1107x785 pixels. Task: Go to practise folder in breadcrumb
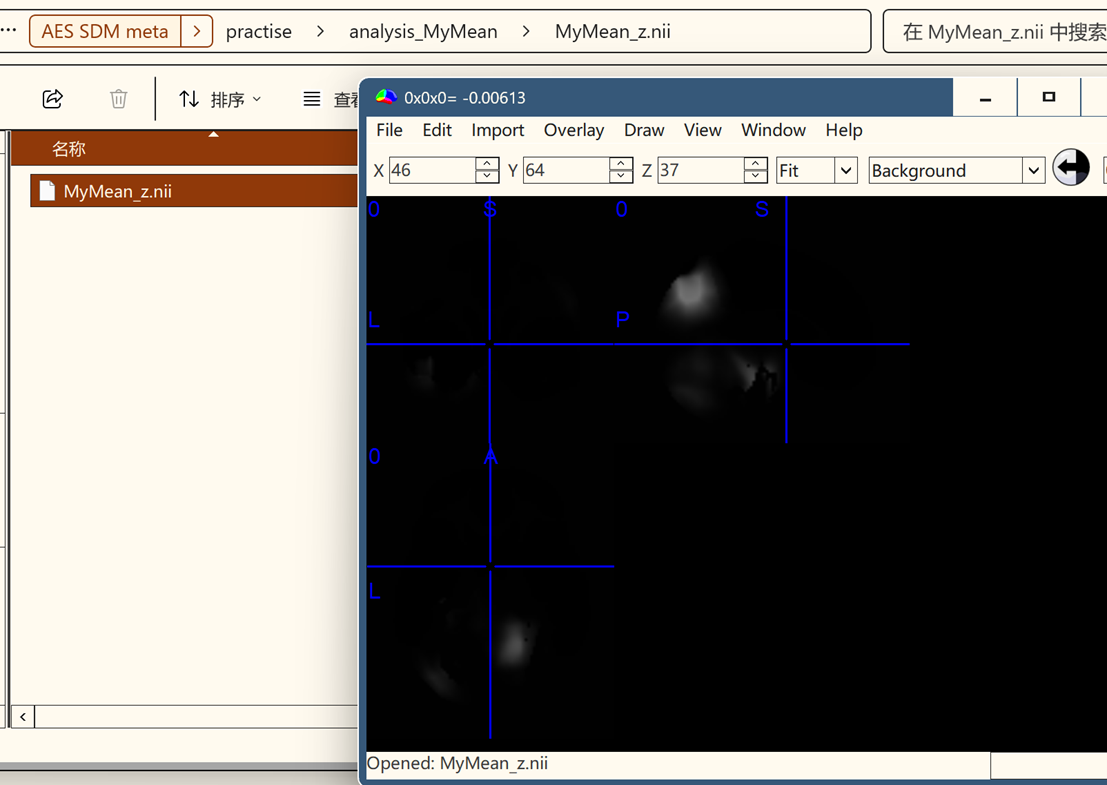pyautogui.click(x=259, y=31)
